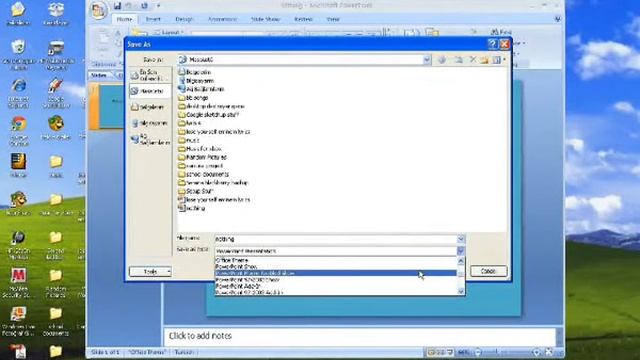Open My Recent Documents in places bar

point(150,75)
